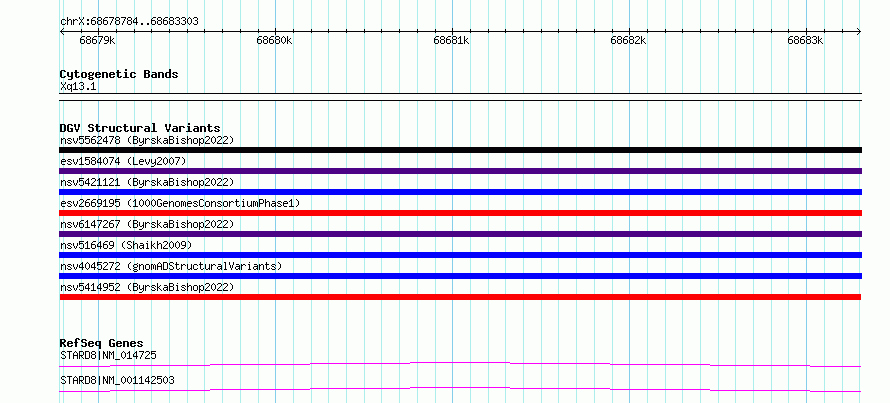
Task: Click the 68683k ruler tick label
Action: [x=805, y=40]
